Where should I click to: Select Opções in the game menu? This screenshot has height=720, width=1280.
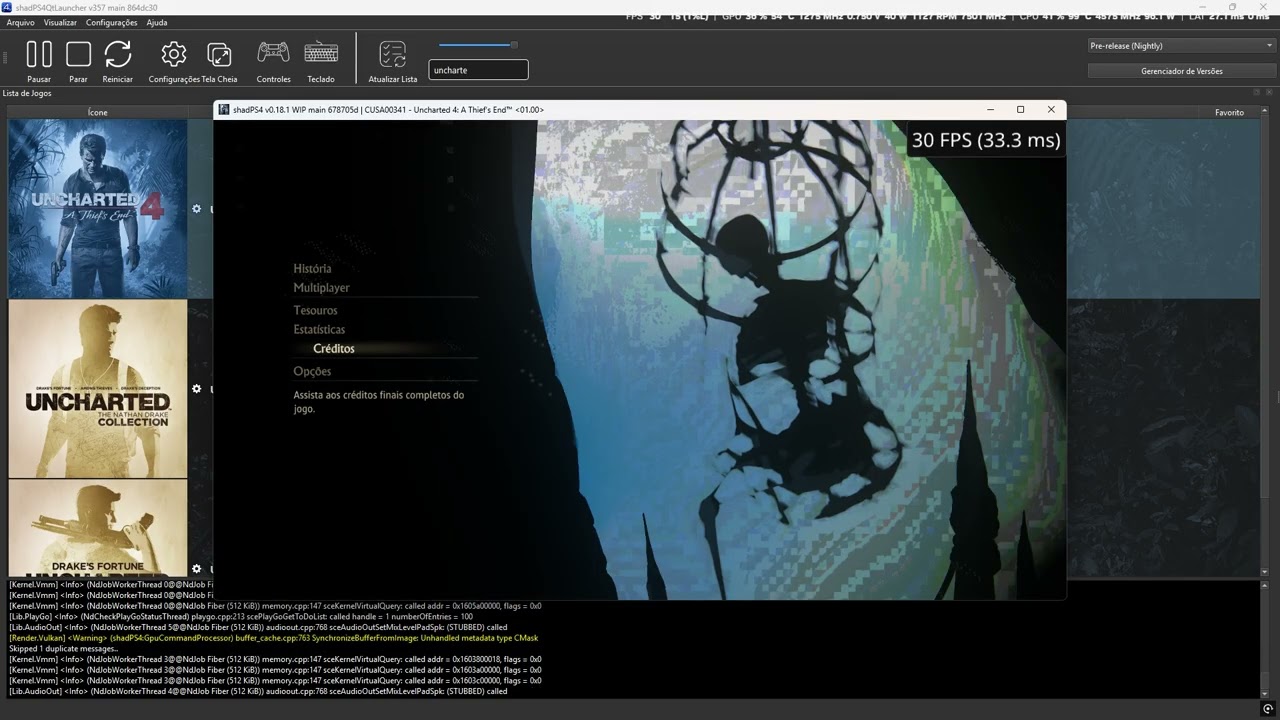tap(312, 371)
